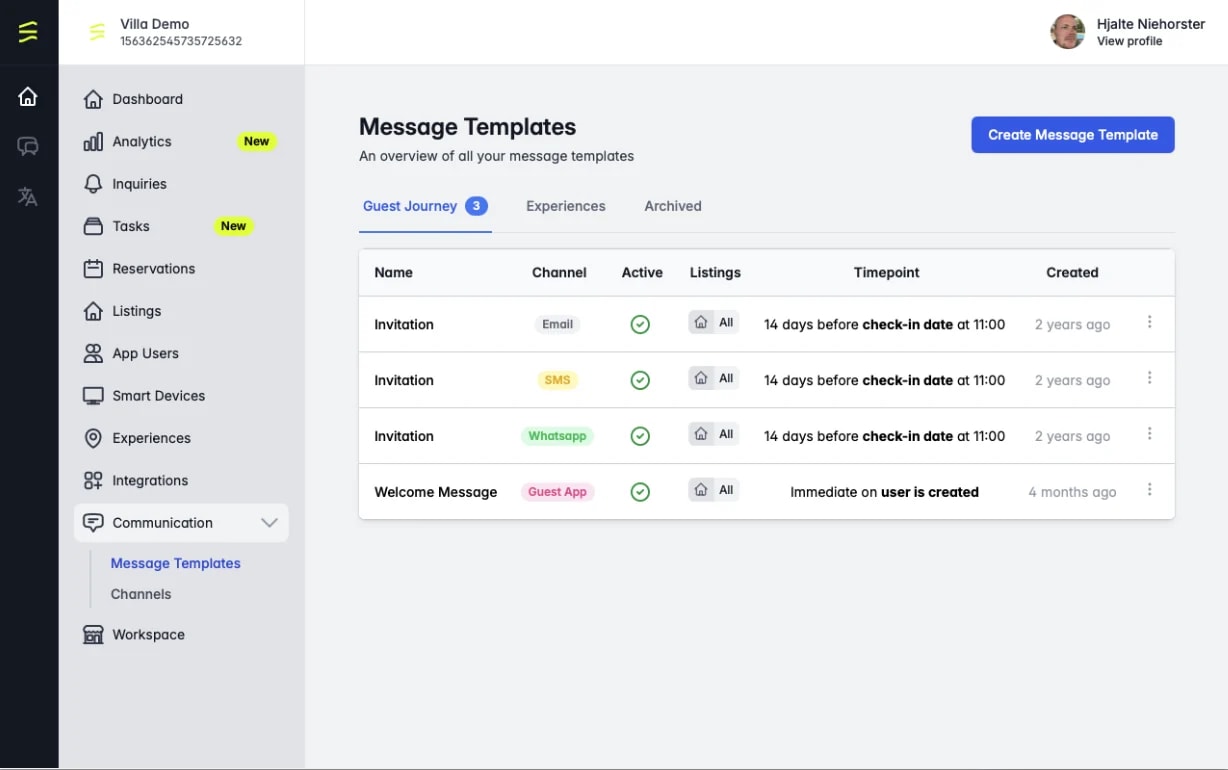Image resolution: width=1228 pixels, height=770 pixels.
Task: Click the Inquiries bell icon
Action: click(x=93, y=184)
